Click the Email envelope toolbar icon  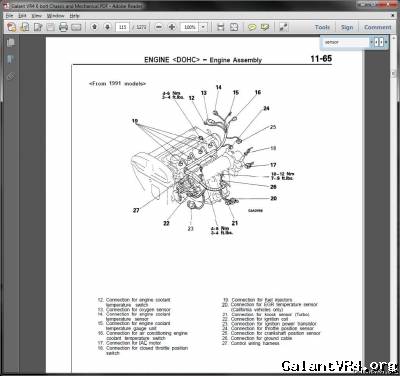(x=76, y=27)
